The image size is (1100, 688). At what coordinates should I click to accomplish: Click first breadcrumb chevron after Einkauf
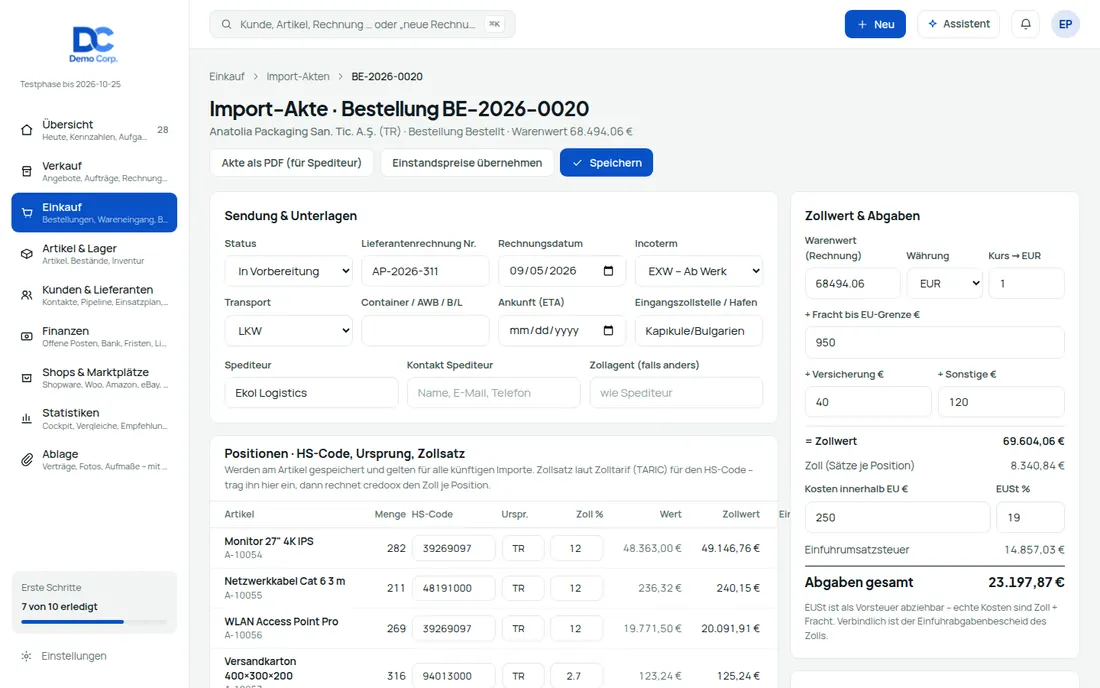(256, 76)
